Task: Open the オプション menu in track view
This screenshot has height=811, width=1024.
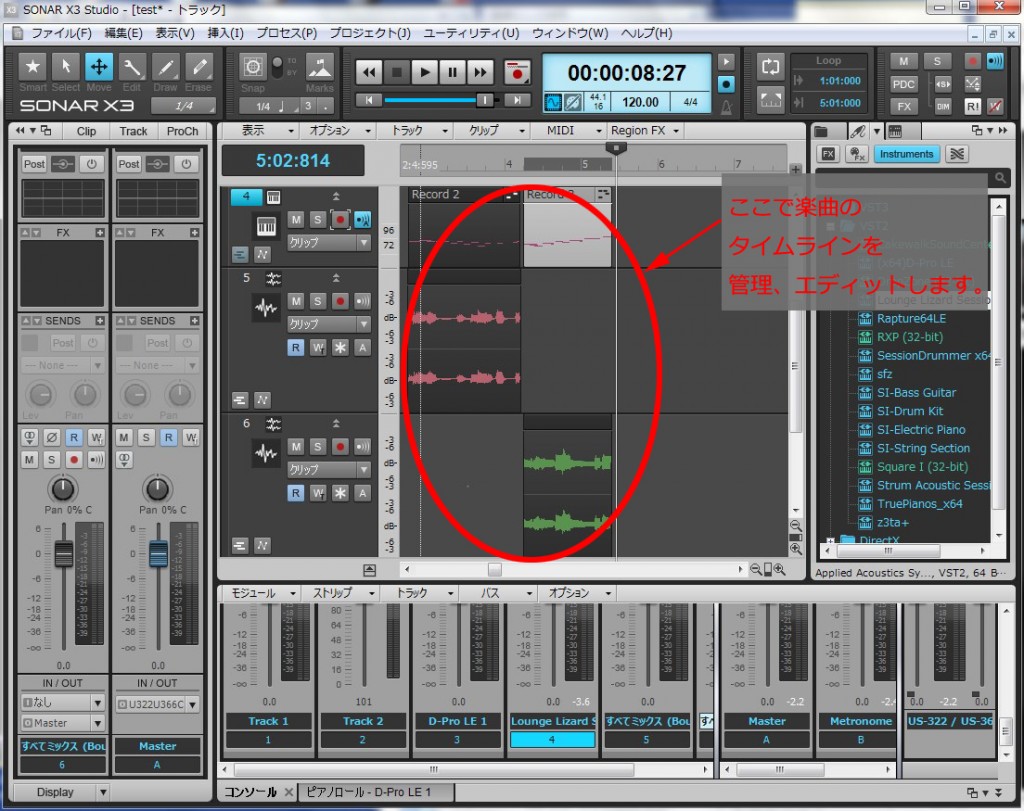Action: click(x=338, y=131)
